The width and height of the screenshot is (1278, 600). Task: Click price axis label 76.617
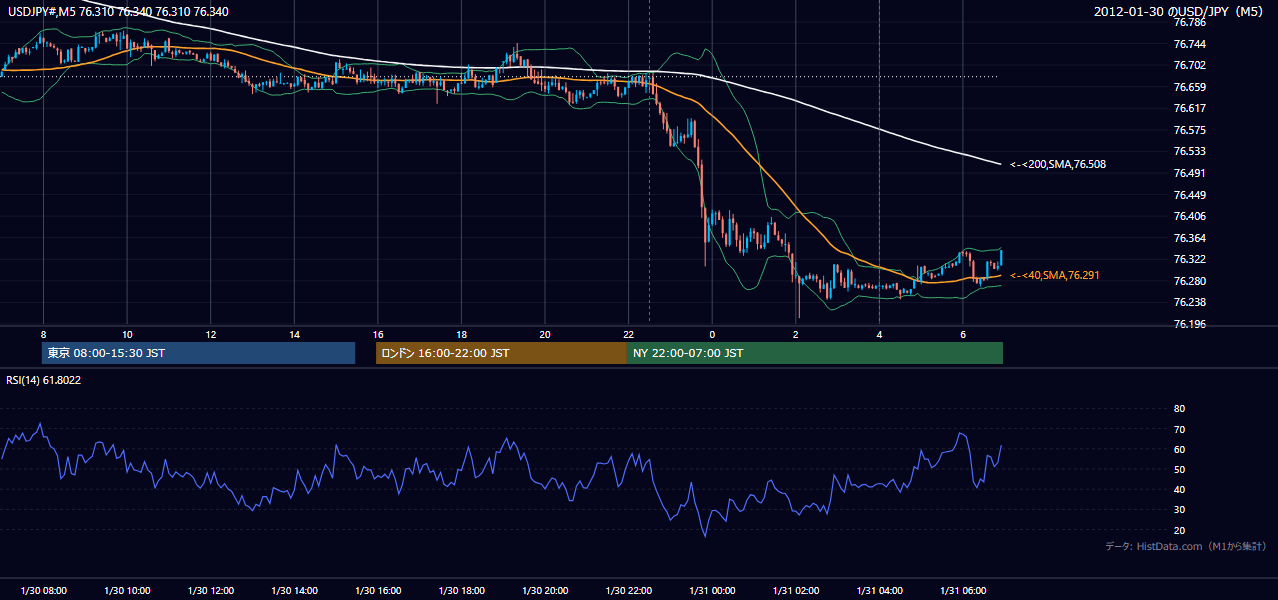pyautogui.click(x=1188, y=108)
